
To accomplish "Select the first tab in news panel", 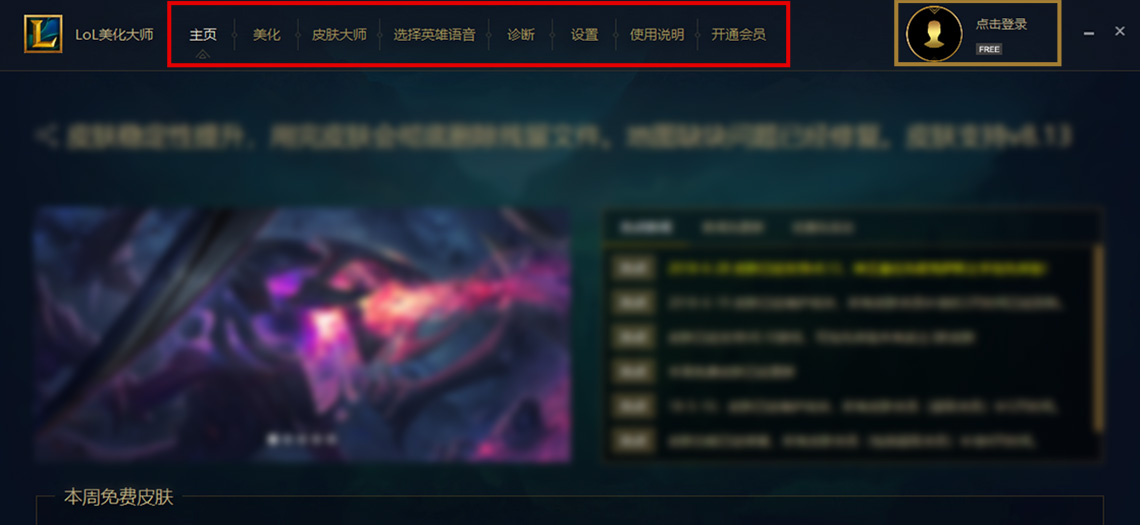I will [646, 227].
